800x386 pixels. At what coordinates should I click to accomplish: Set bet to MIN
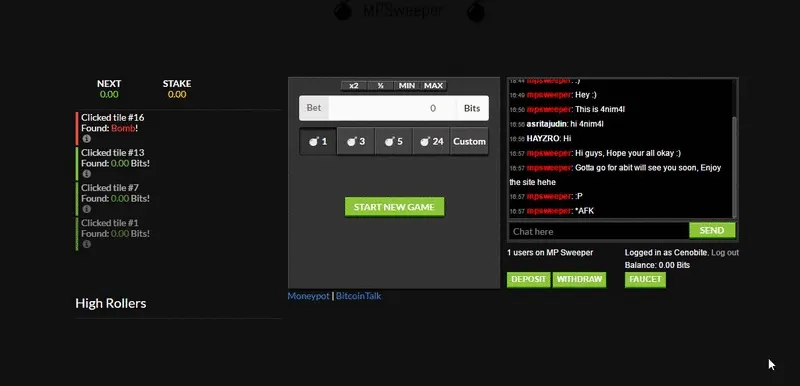(407, 86)
